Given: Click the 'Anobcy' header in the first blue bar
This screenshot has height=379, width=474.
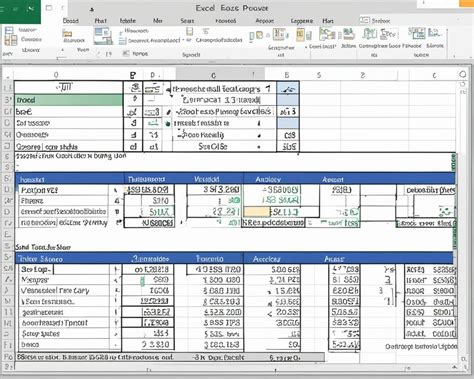Looking at the screenshot, I should point(268,179).
